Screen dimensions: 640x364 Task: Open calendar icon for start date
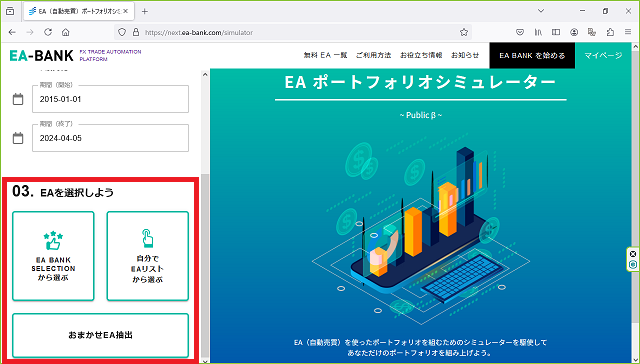[18, 99]
